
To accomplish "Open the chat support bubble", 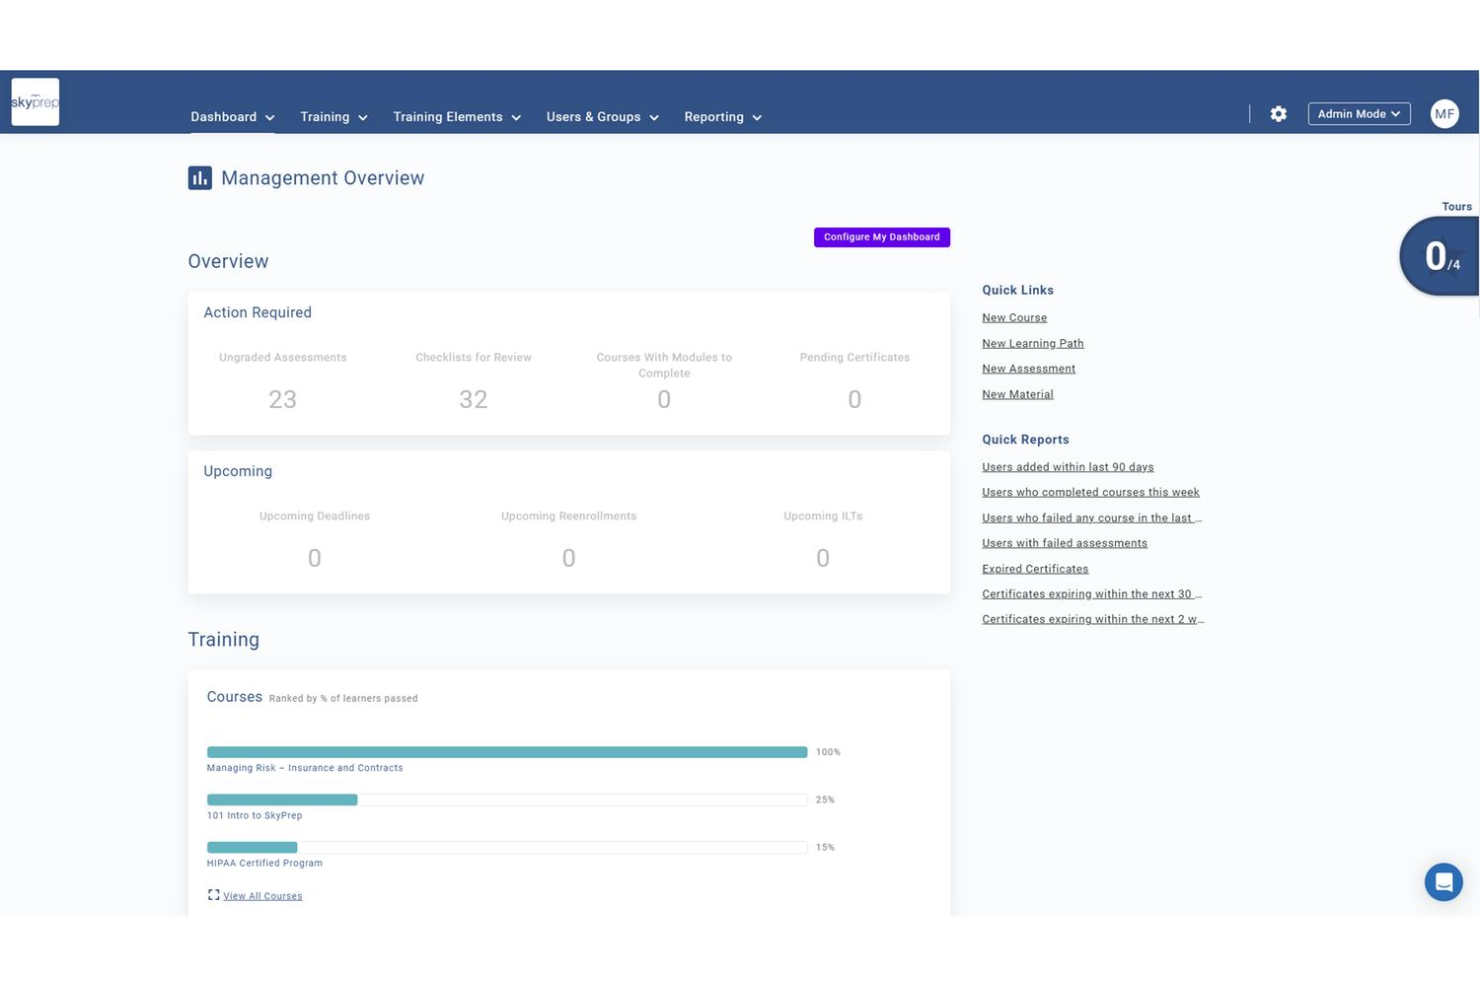I will click(x=1443, y=881).
